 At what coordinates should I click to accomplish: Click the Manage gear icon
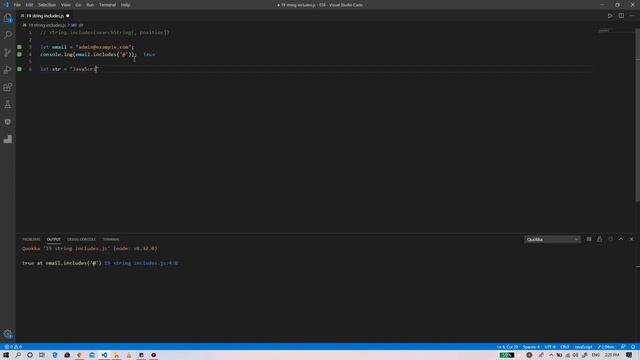tap(8, 334)
